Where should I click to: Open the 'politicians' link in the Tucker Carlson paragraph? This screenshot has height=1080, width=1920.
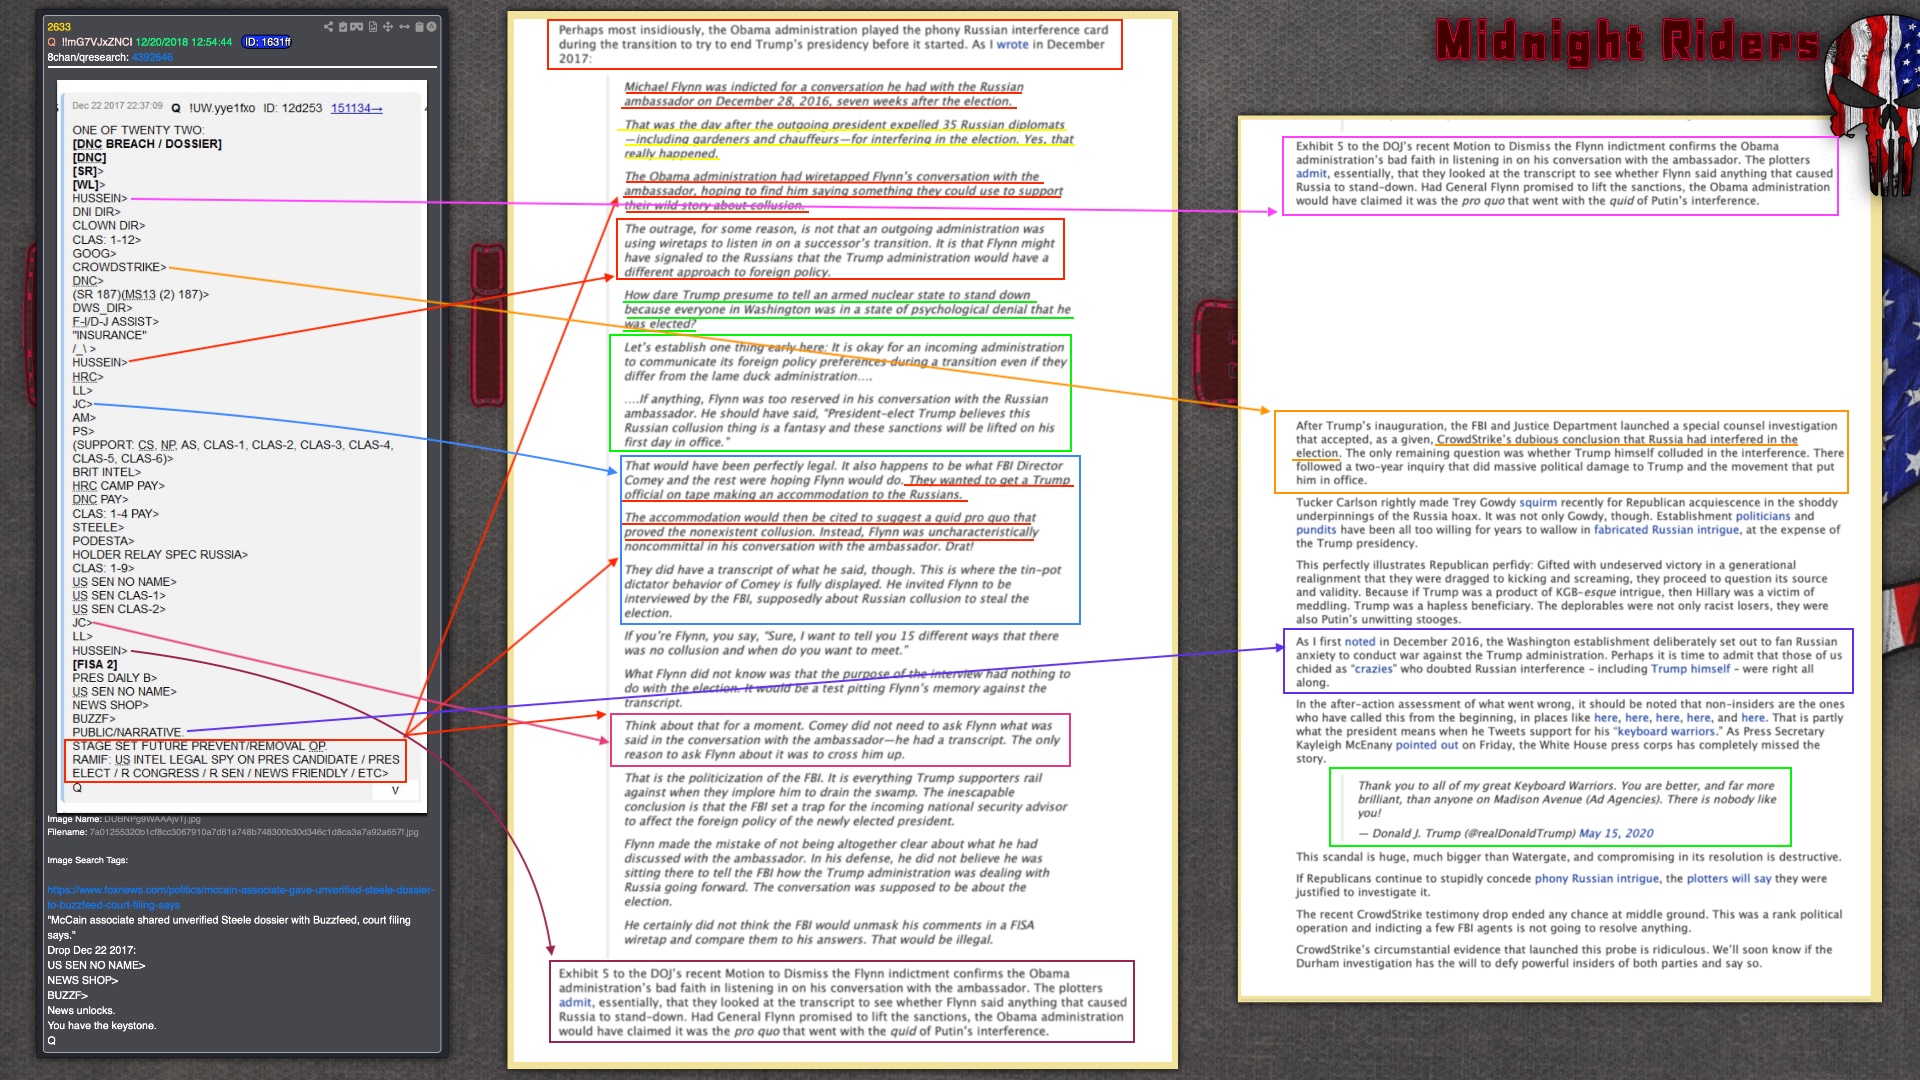click(x=1763, y=516)
